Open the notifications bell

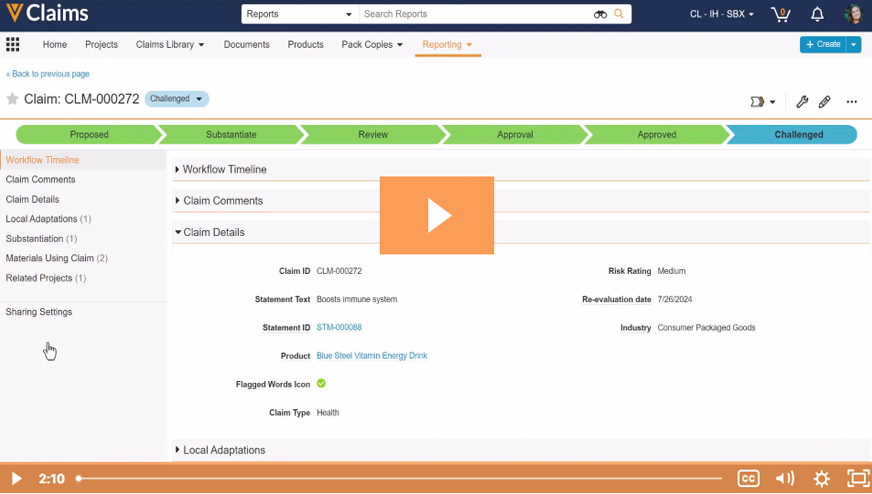tap(817, 14)
